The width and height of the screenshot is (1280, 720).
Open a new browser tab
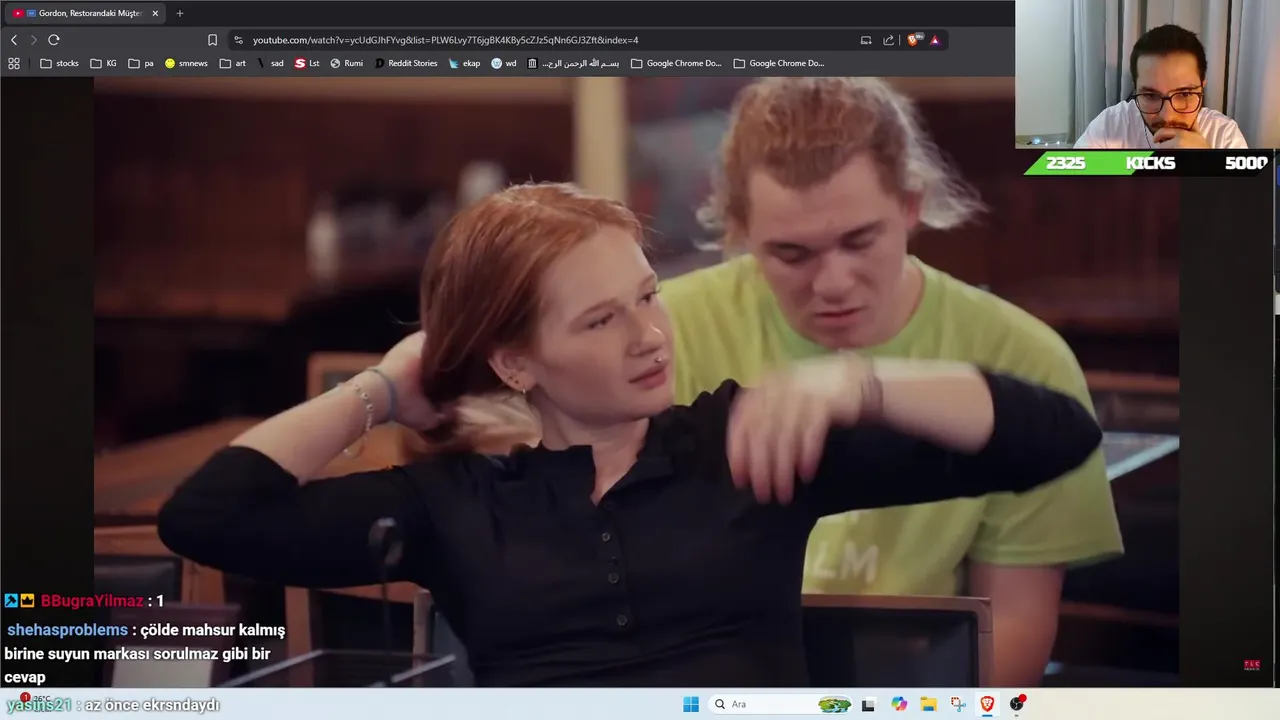[x=180, y=13]
